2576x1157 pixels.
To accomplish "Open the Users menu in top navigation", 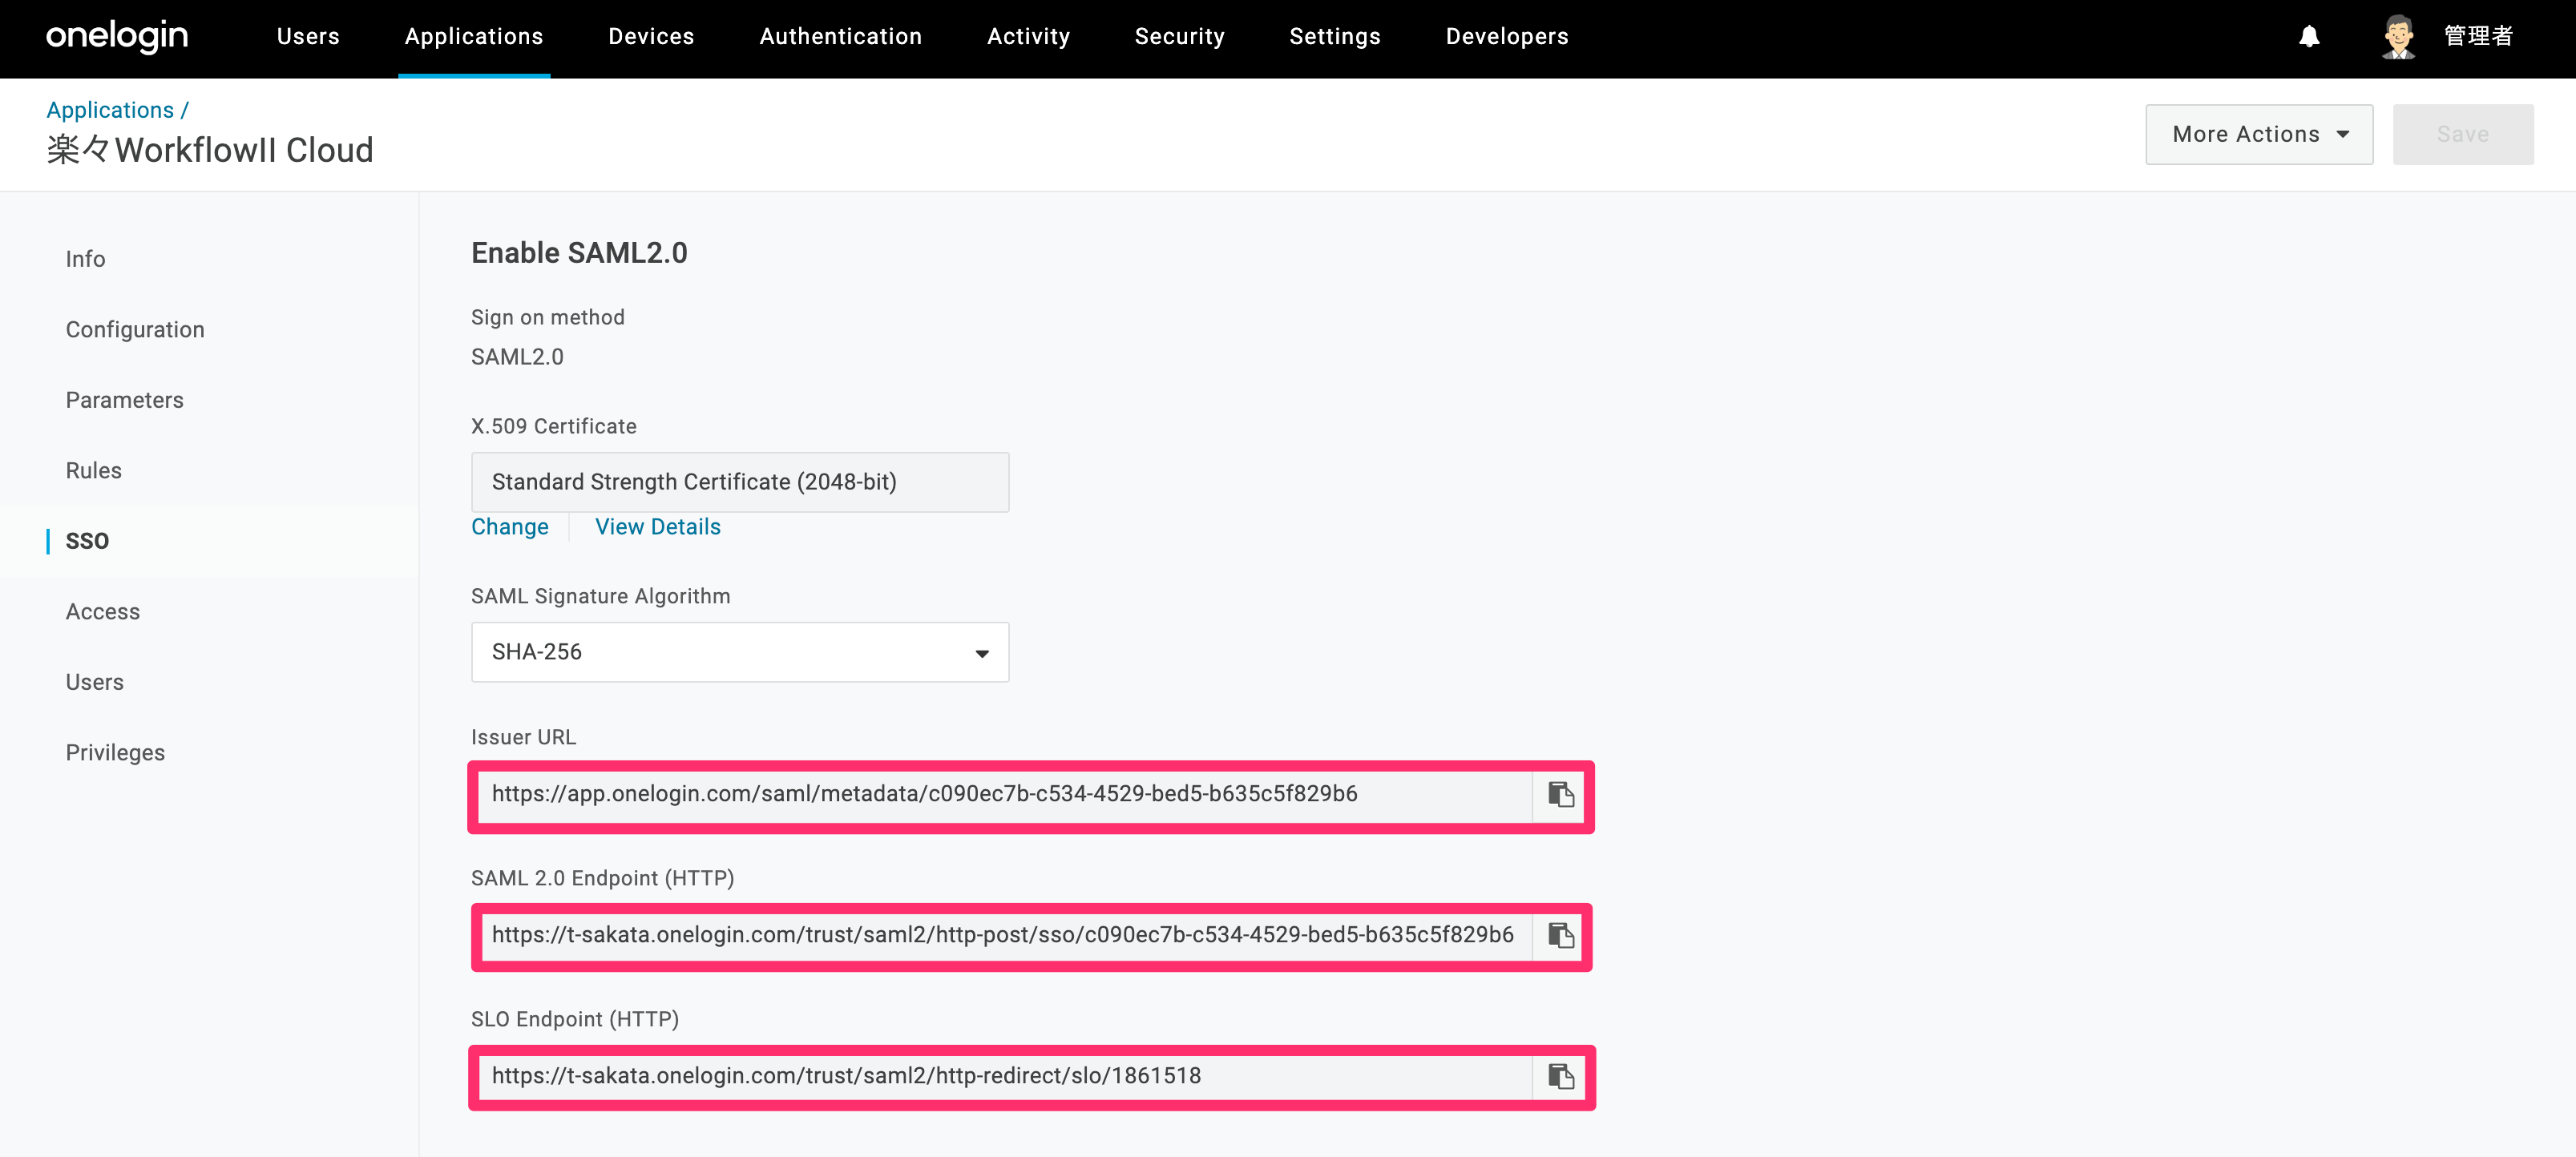I will click(x=308, y=37).
